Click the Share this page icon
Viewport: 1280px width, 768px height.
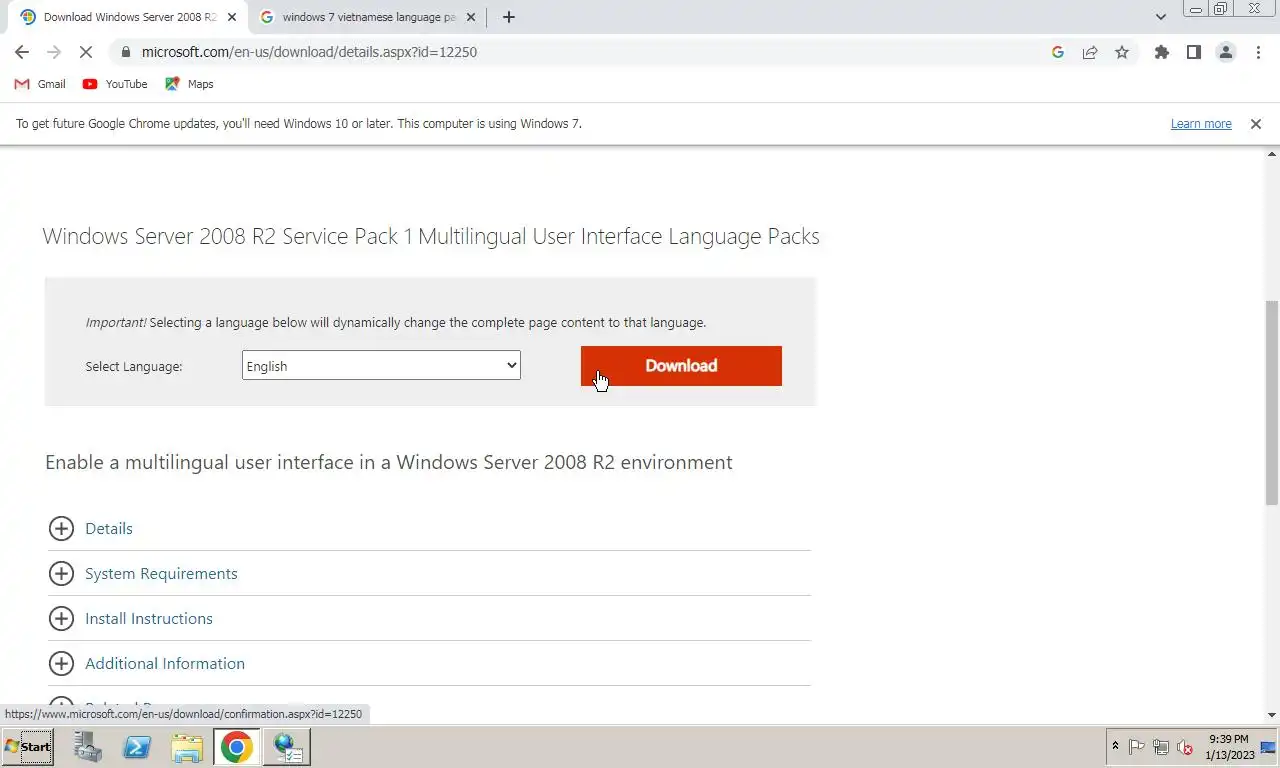1090,52
